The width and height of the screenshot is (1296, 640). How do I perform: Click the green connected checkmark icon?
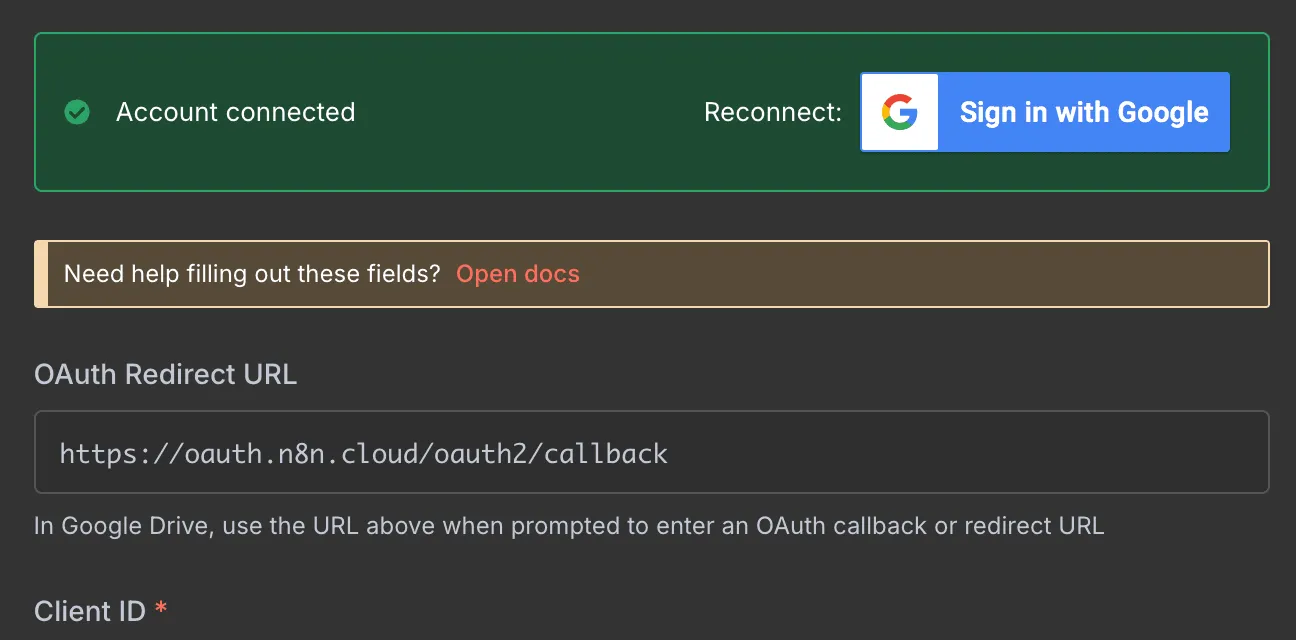tap(77, 112)
